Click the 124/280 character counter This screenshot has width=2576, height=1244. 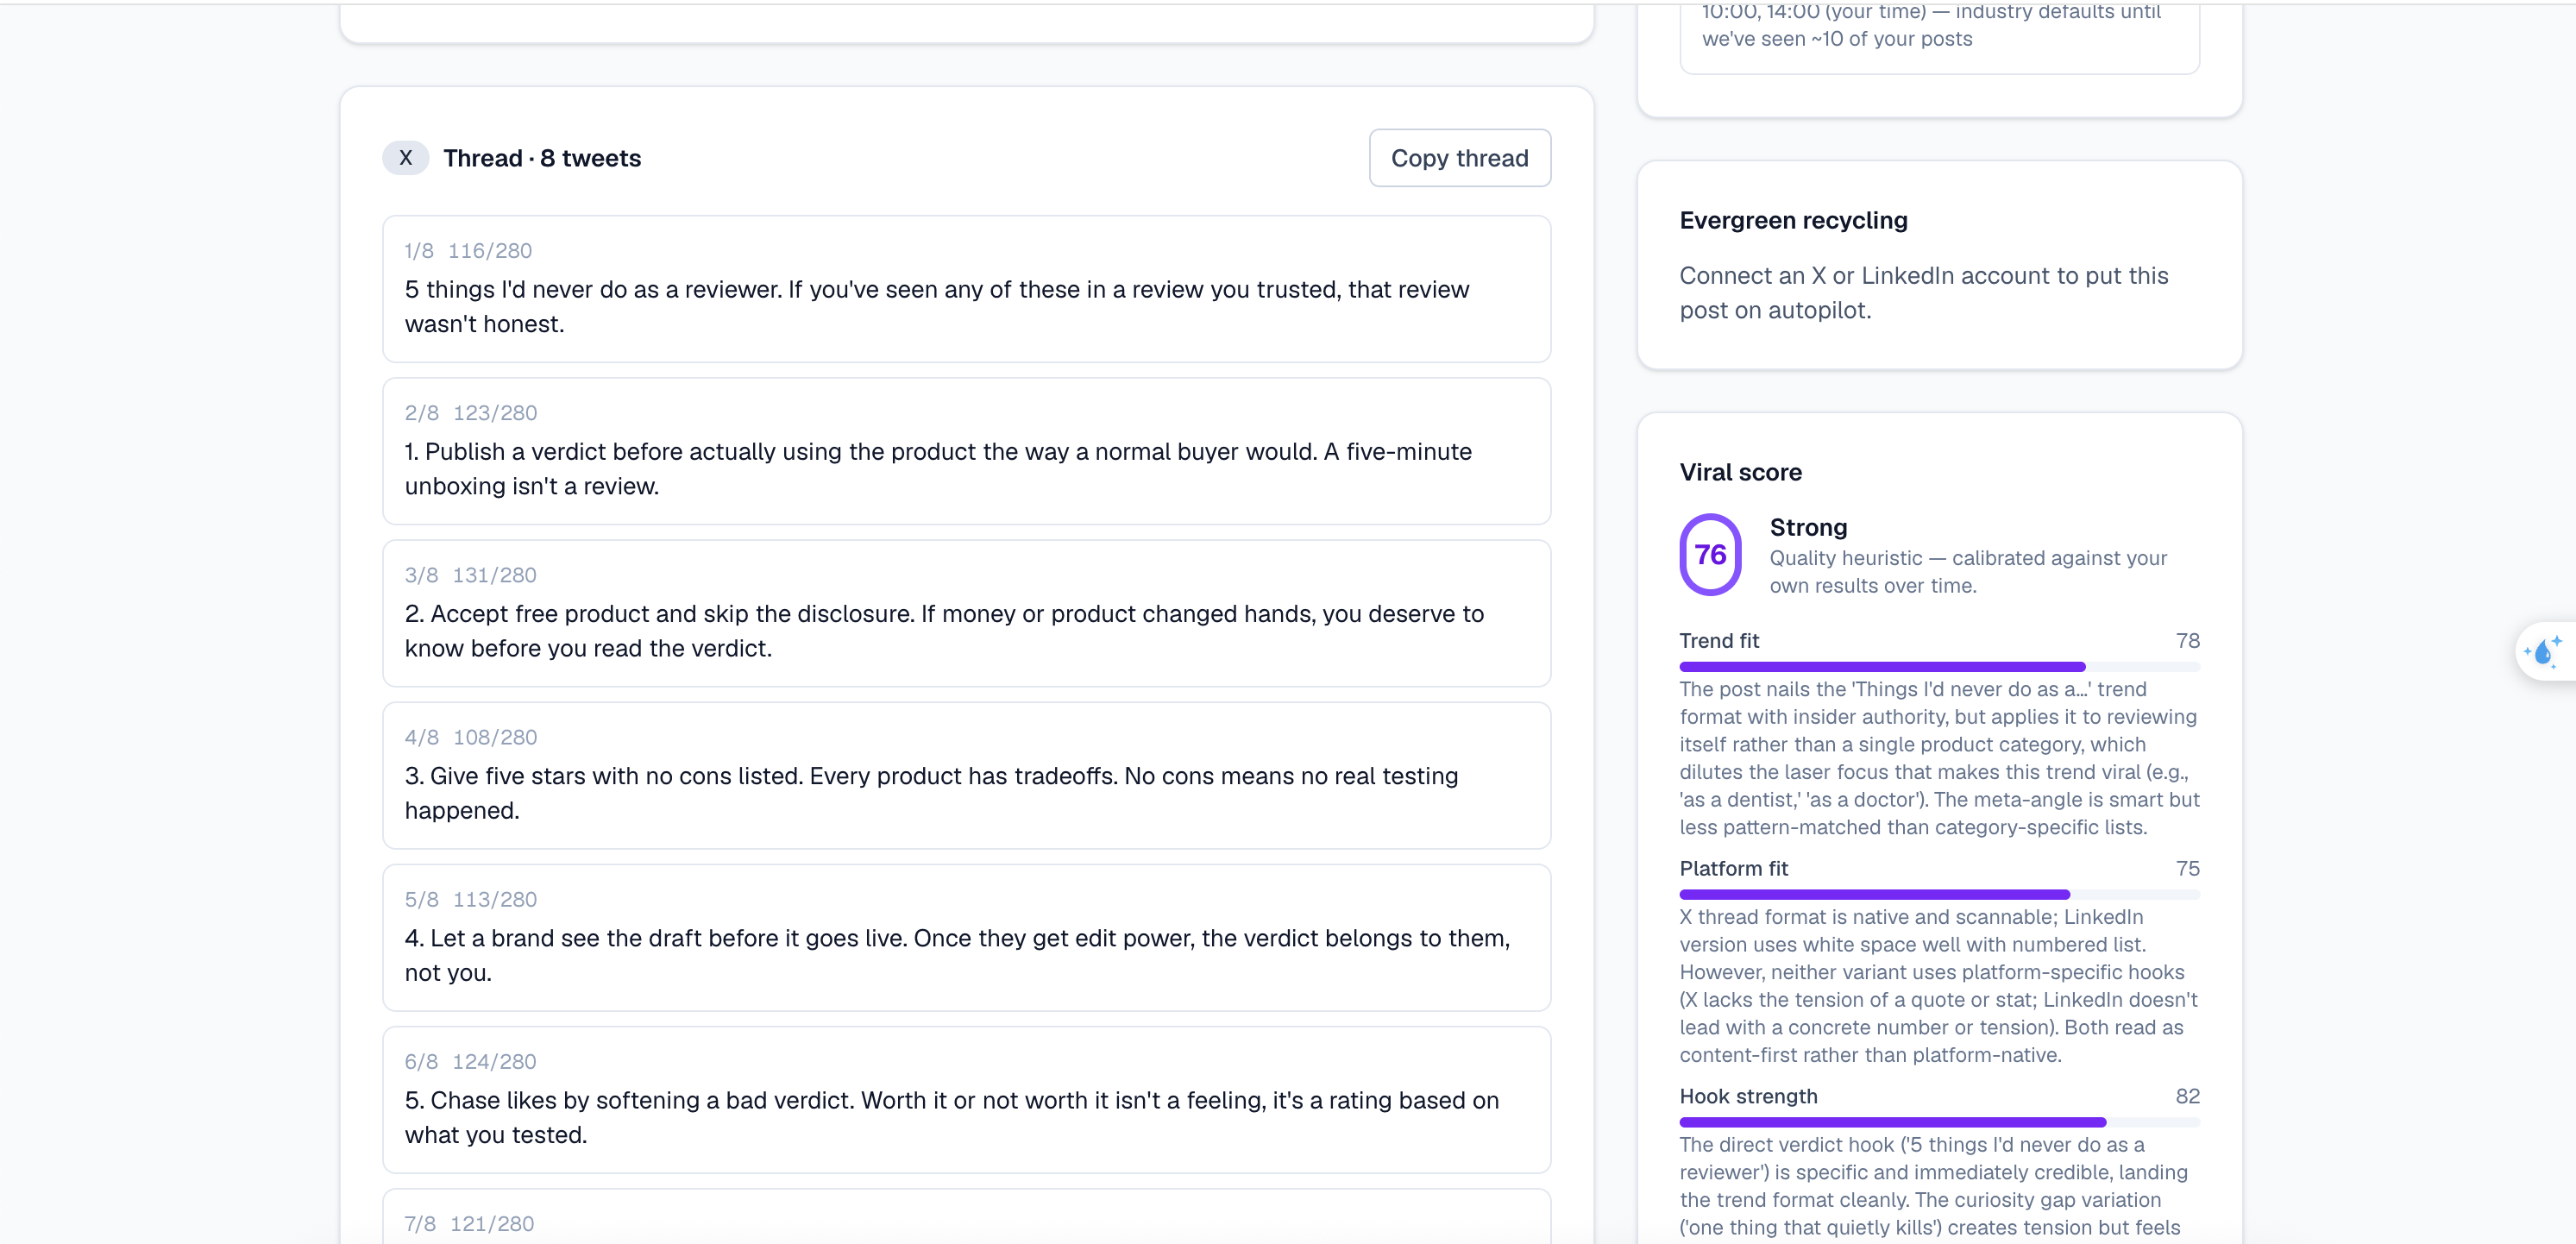[x=494, y=1061]
